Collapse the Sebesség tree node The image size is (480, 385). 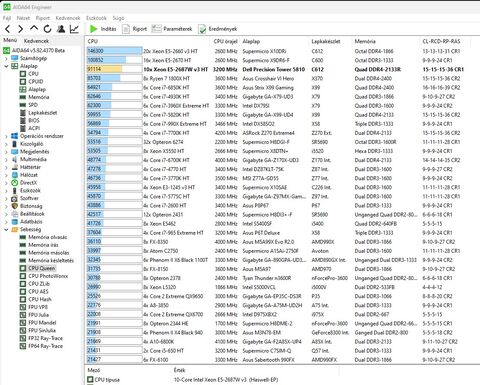click(6, 229)
